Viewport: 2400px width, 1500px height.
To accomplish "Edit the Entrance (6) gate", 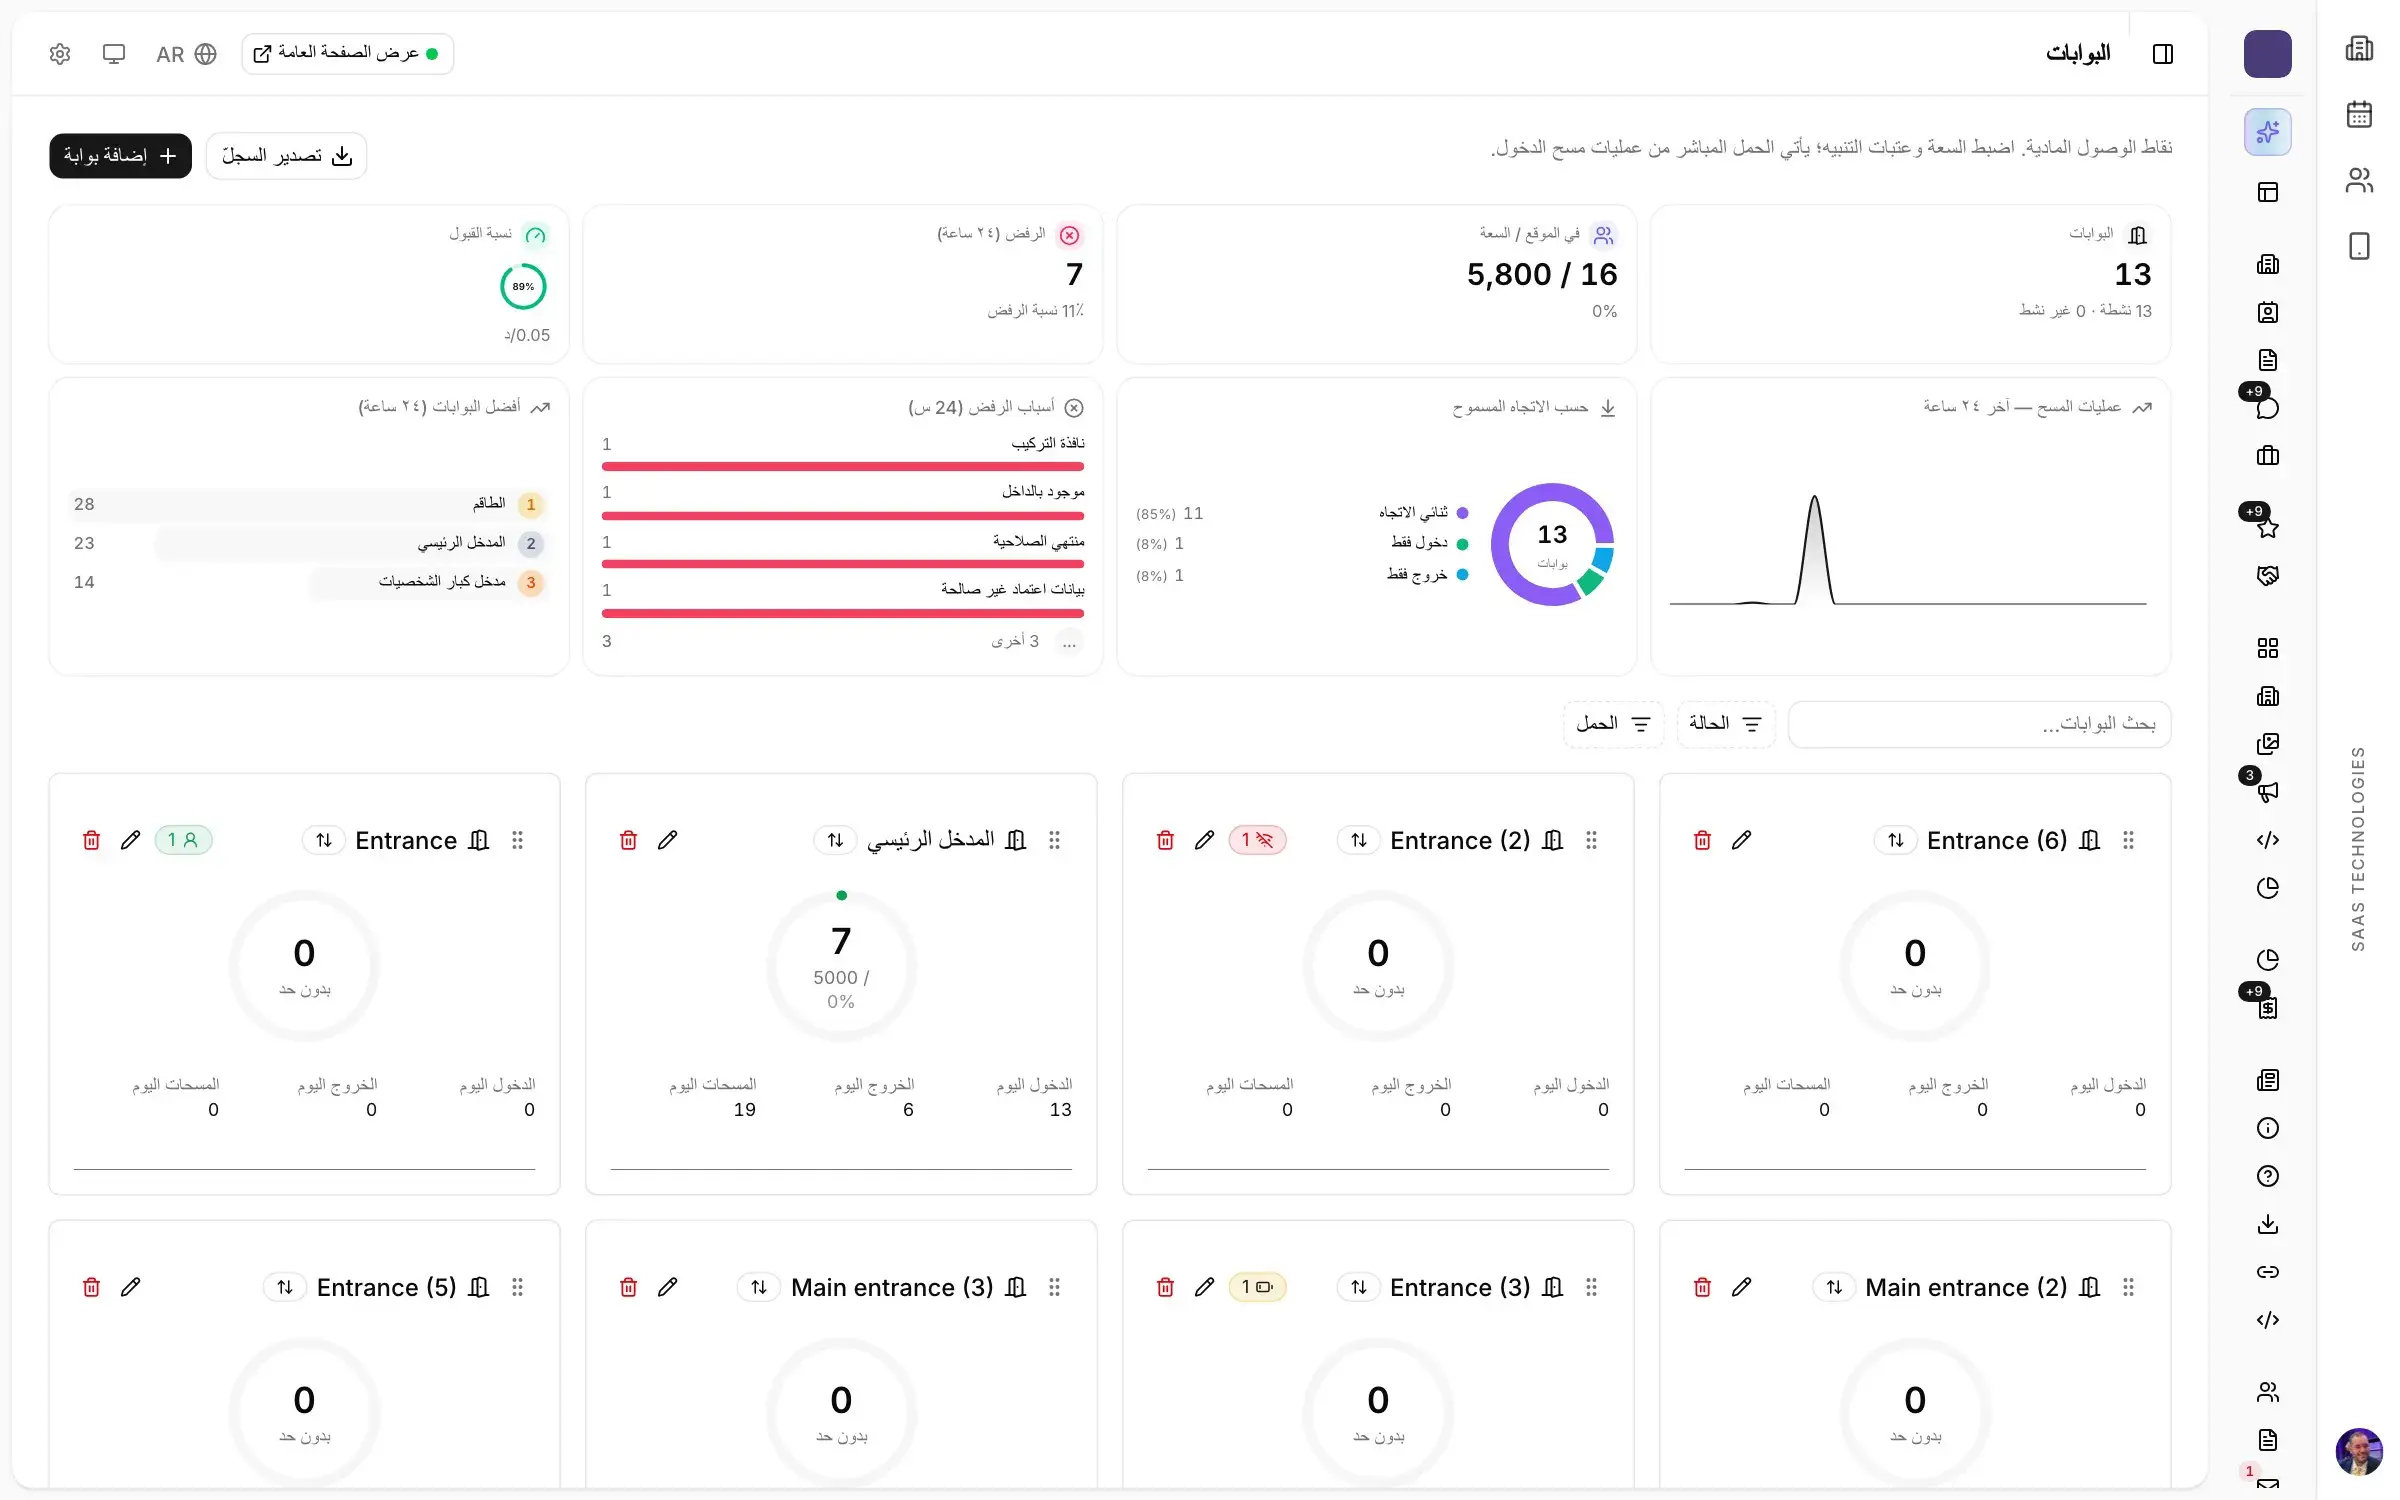I will pyautogui.click(x=1741, y=840).
